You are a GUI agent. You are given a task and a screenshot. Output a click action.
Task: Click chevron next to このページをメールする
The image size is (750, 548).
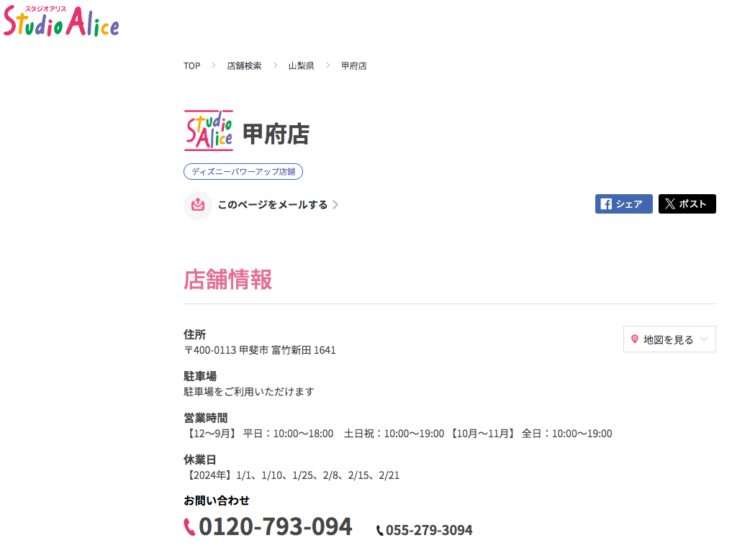point(336,205)
